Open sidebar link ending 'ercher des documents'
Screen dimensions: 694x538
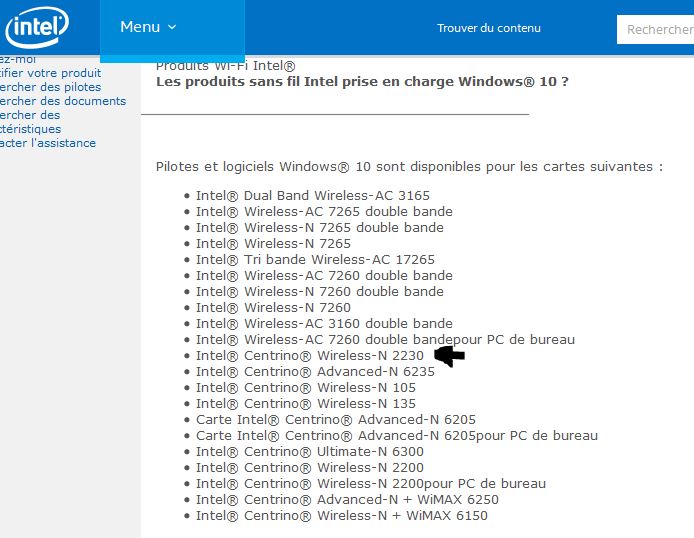tap(63, 101)
